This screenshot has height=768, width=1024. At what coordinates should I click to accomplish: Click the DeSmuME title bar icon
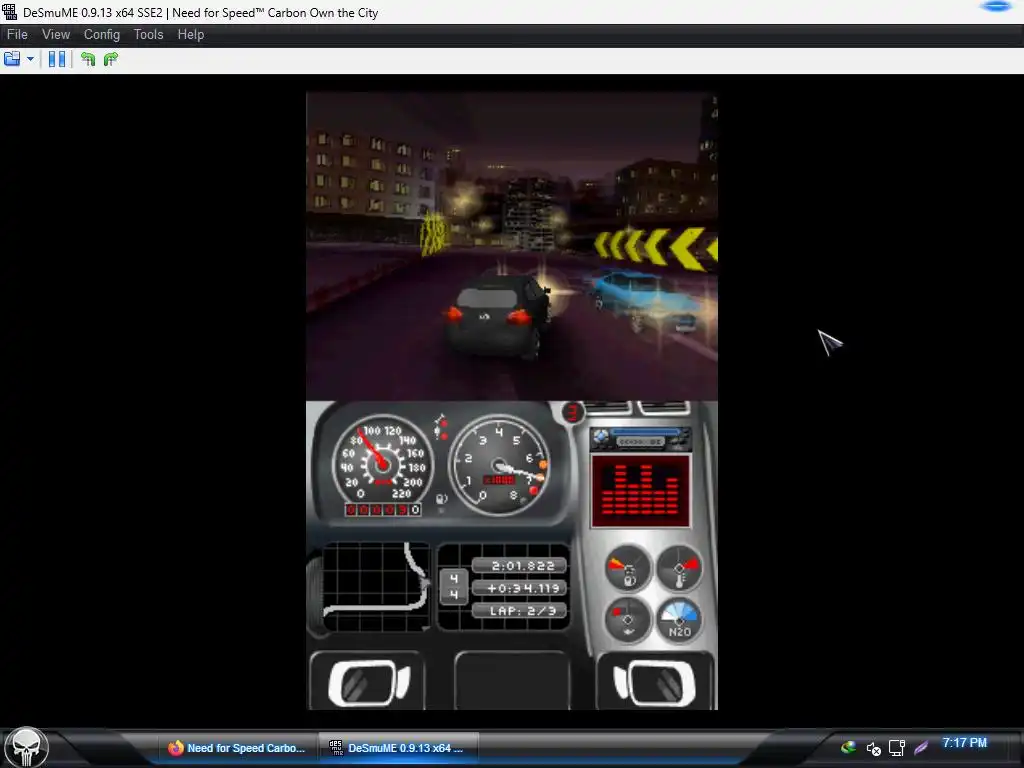(x=9, y=12)
